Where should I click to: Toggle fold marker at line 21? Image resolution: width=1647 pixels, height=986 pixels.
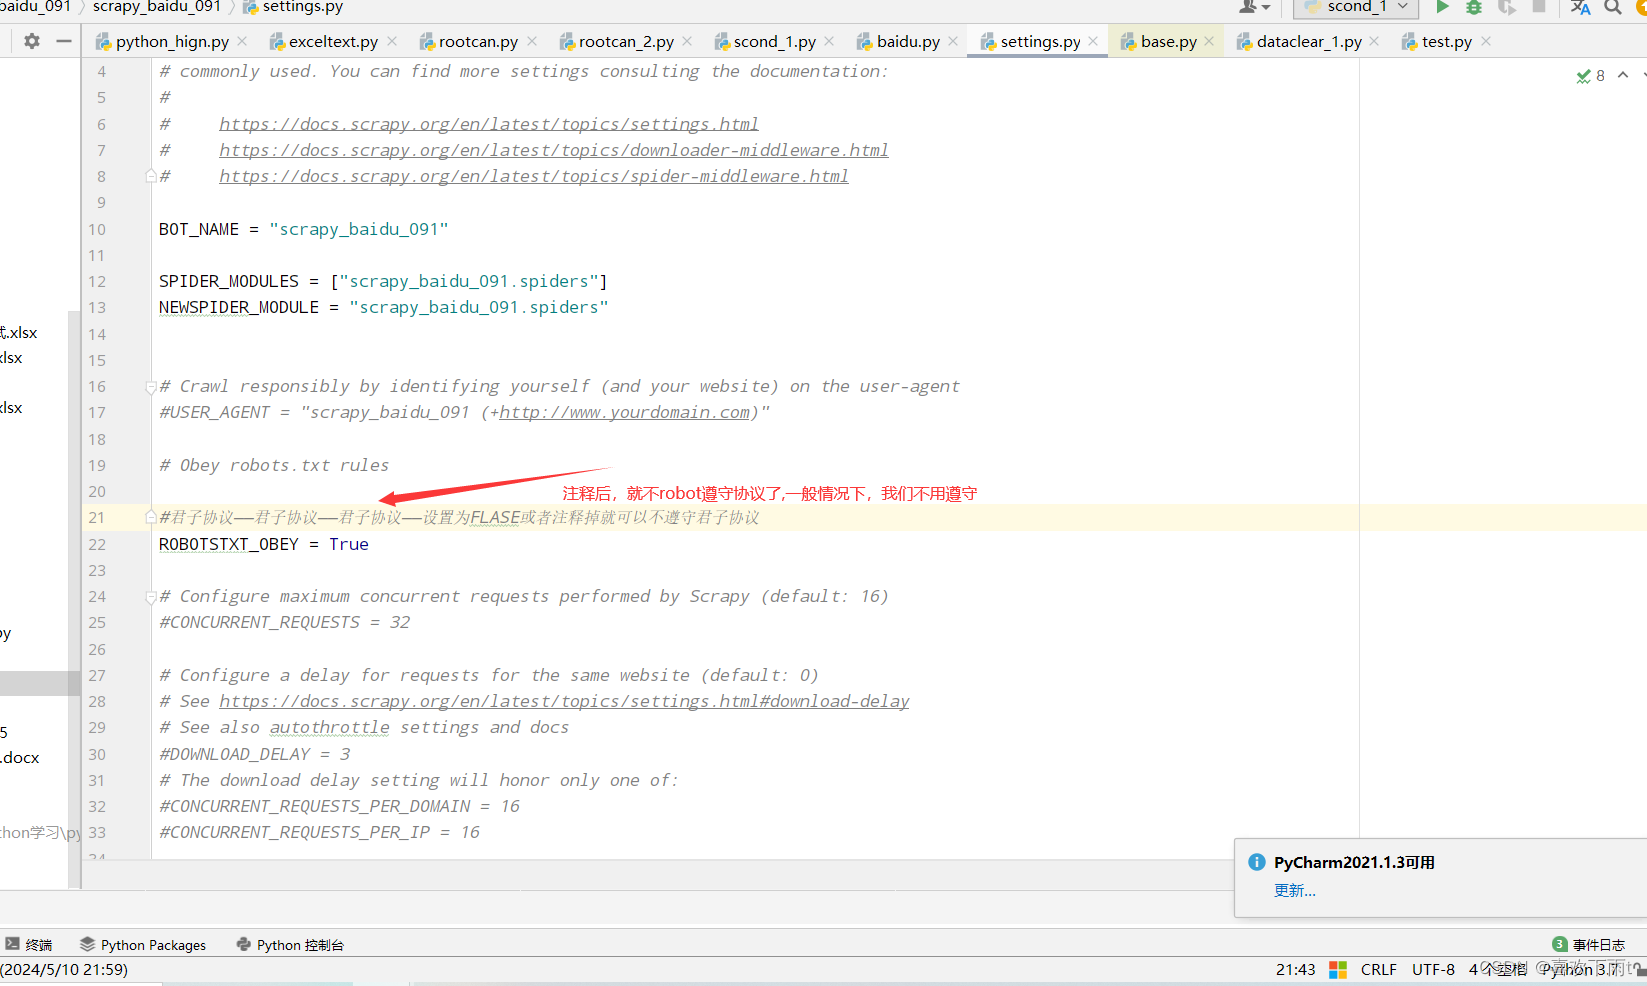point(151,517)
